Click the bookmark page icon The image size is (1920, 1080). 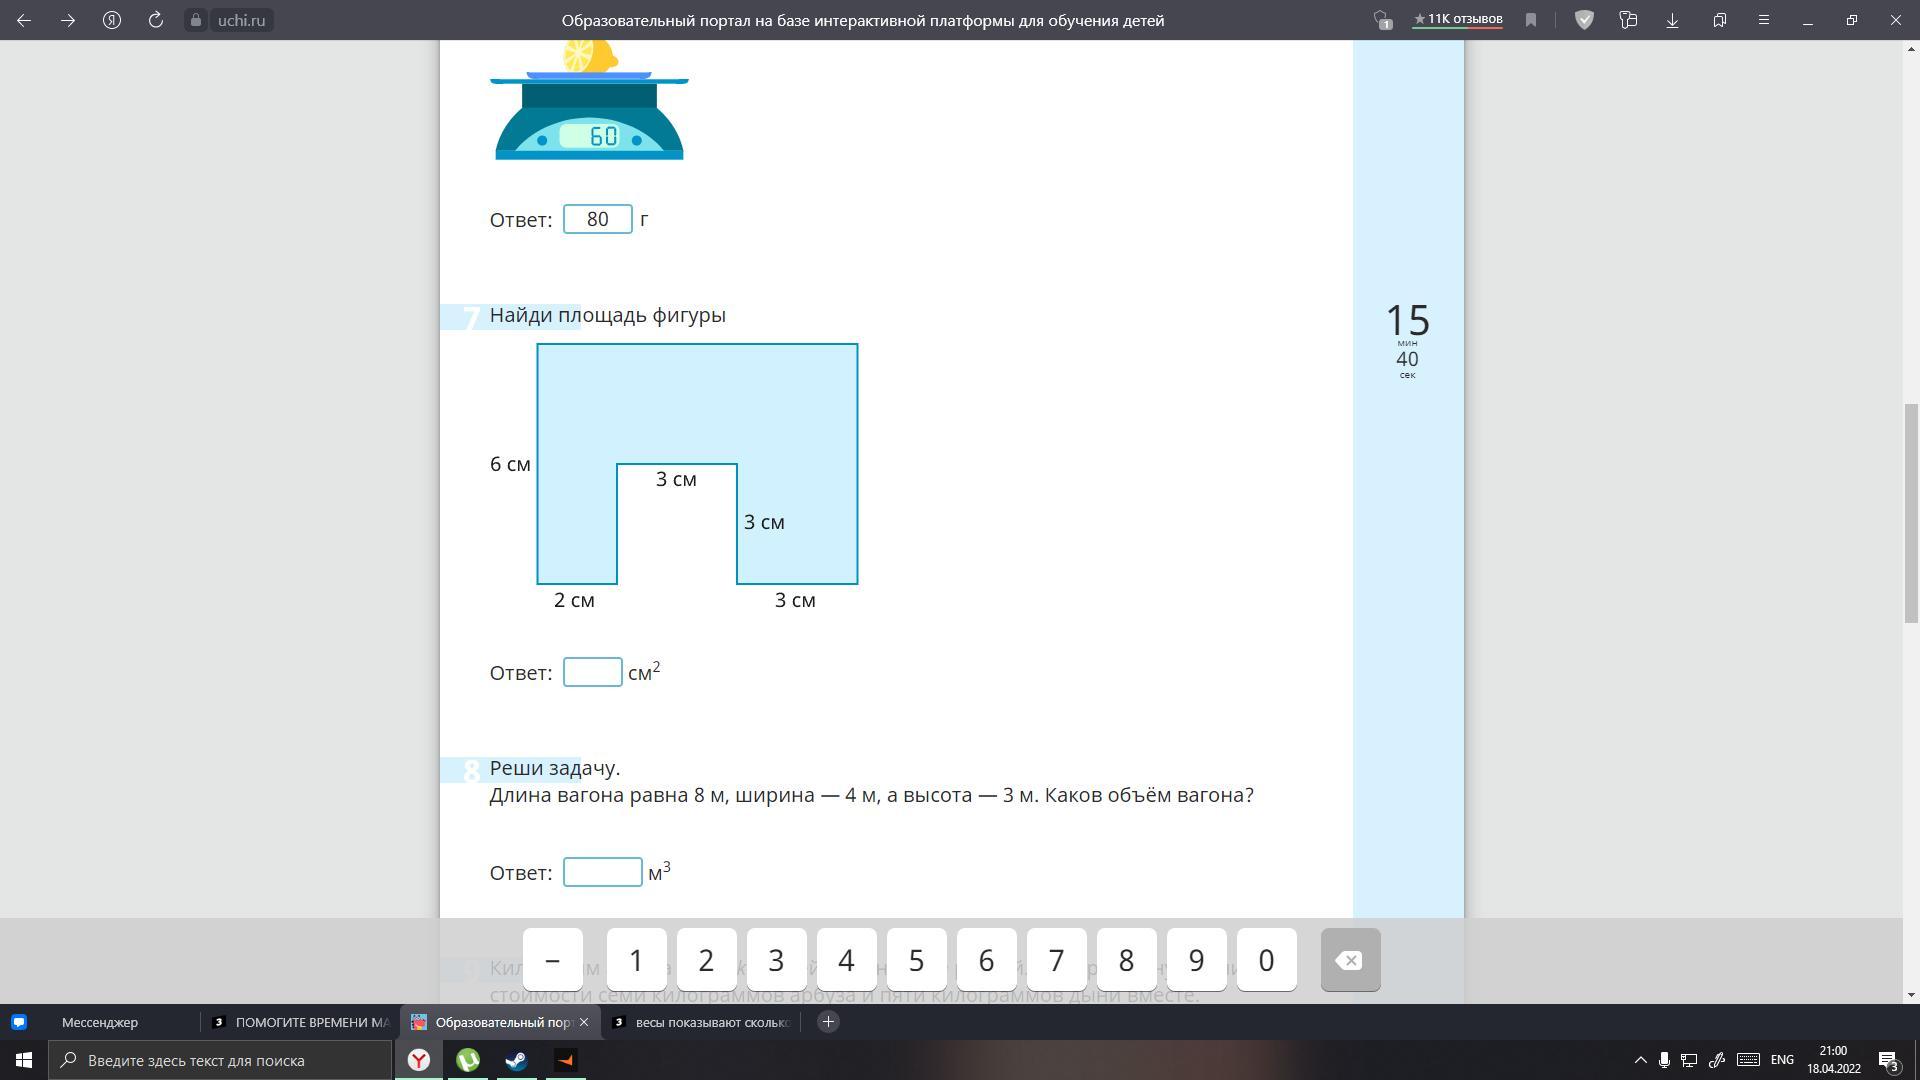[1530, 20]
